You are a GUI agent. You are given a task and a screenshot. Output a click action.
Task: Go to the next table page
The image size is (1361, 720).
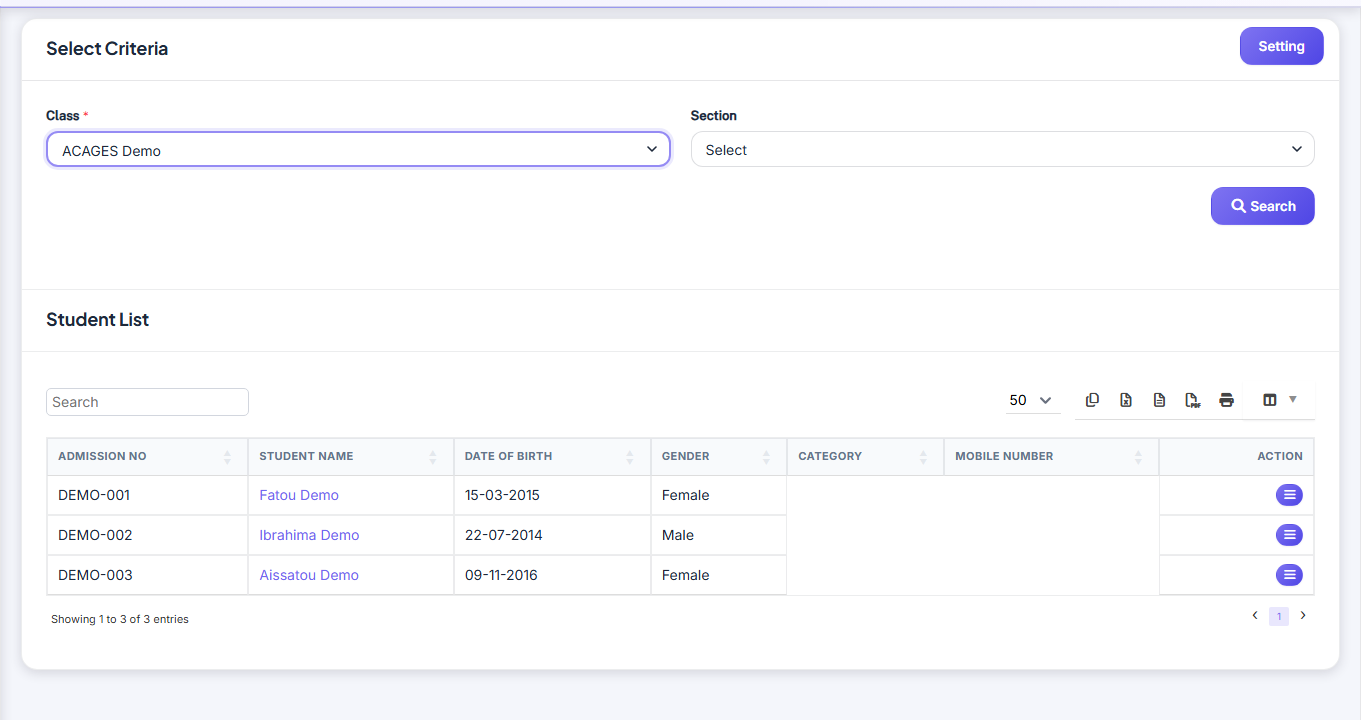1303,615
